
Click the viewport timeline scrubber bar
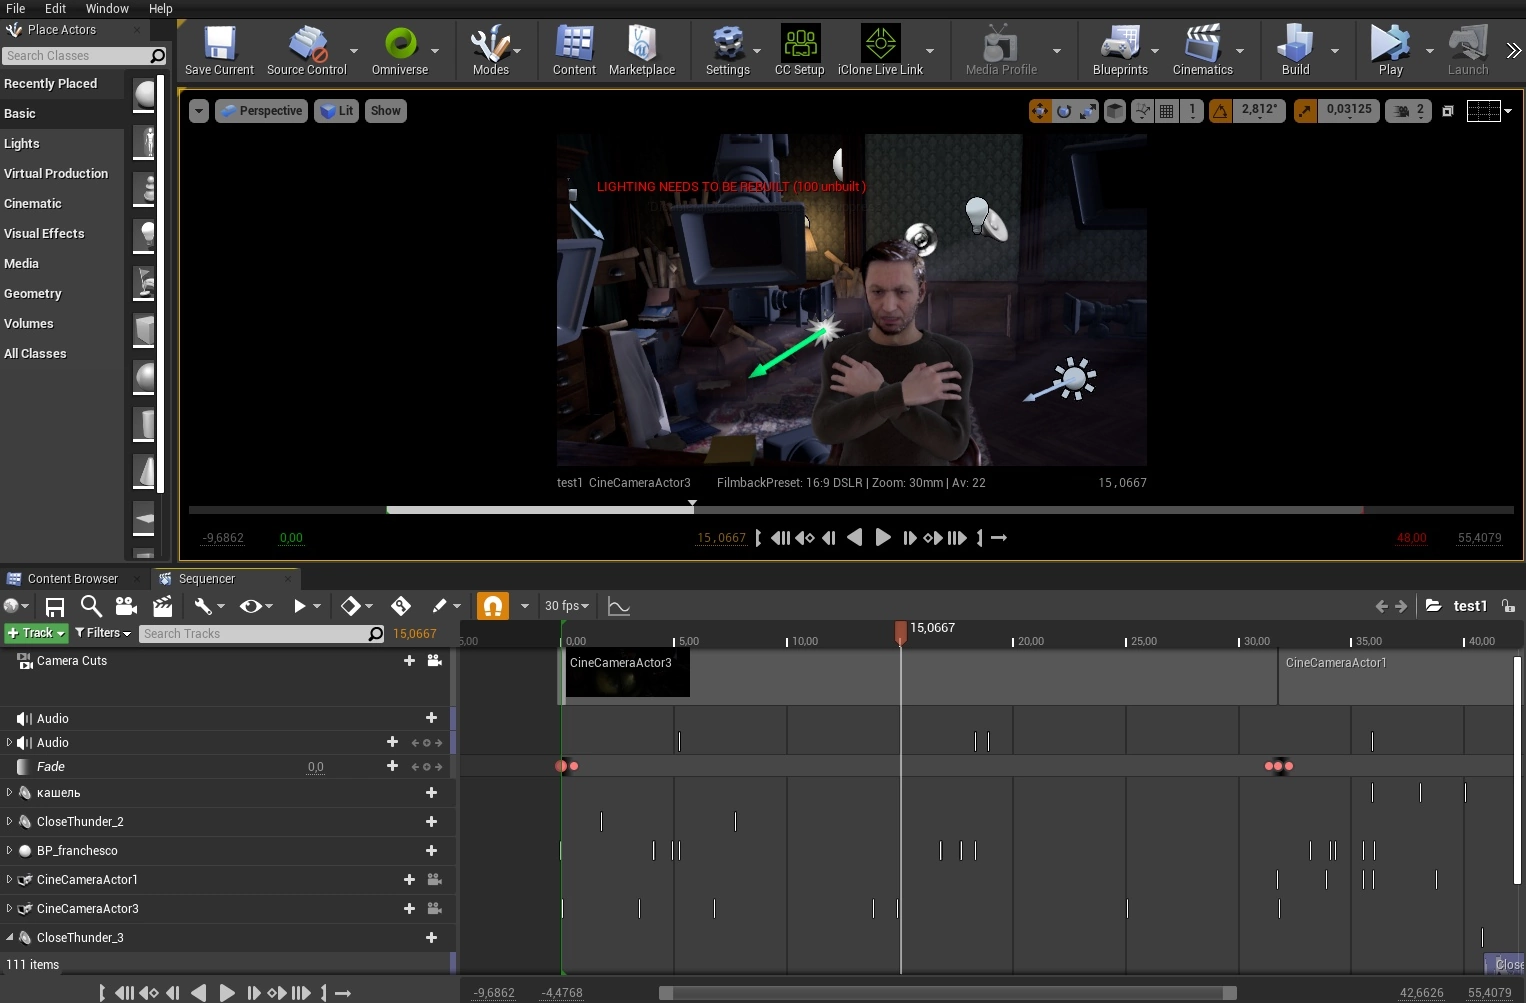pos(851,510)
